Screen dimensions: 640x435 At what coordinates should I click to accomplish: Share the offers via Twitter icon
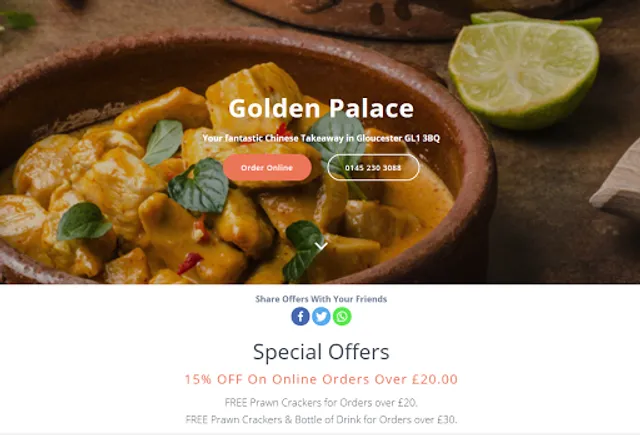(x=321, y=316)
